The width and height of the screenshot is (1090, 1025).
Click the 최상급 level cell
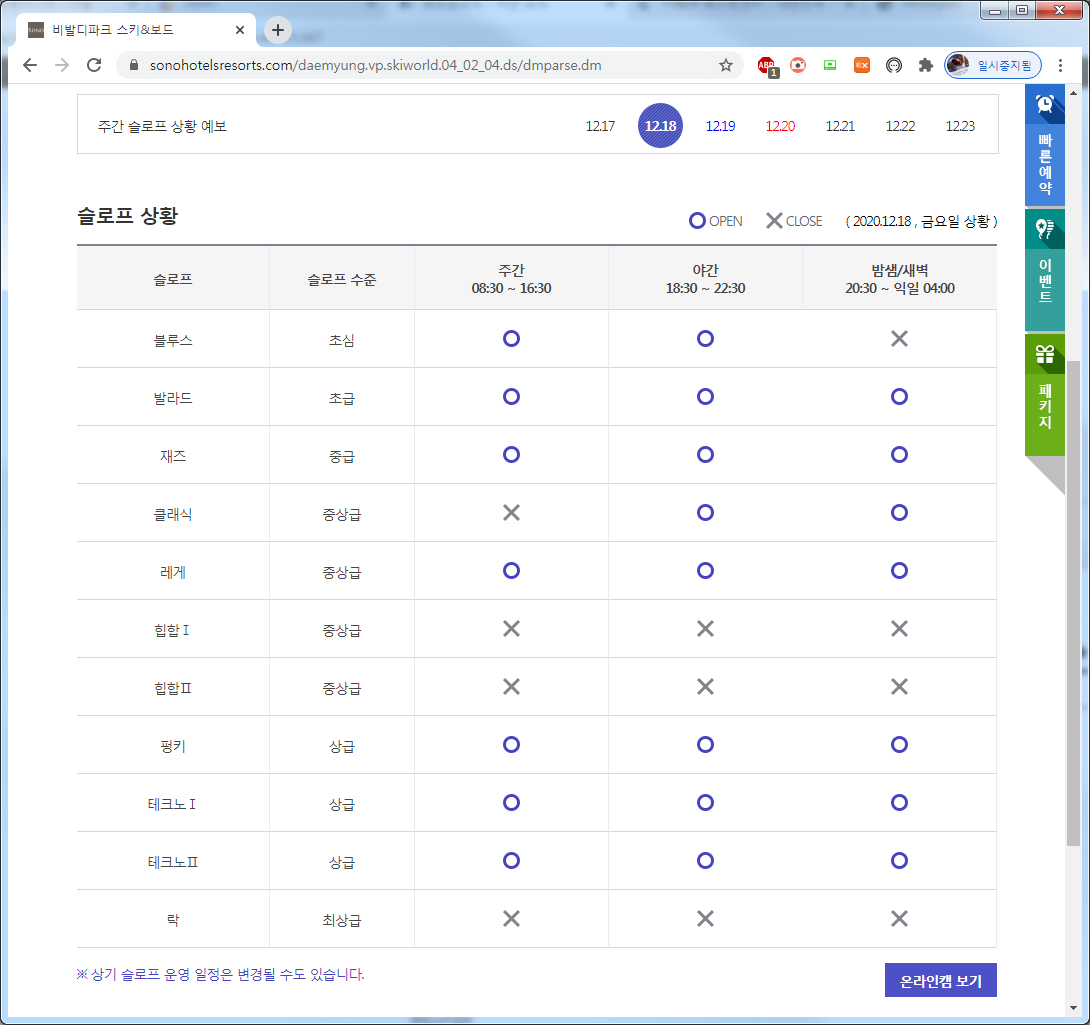tap(342, 920)
